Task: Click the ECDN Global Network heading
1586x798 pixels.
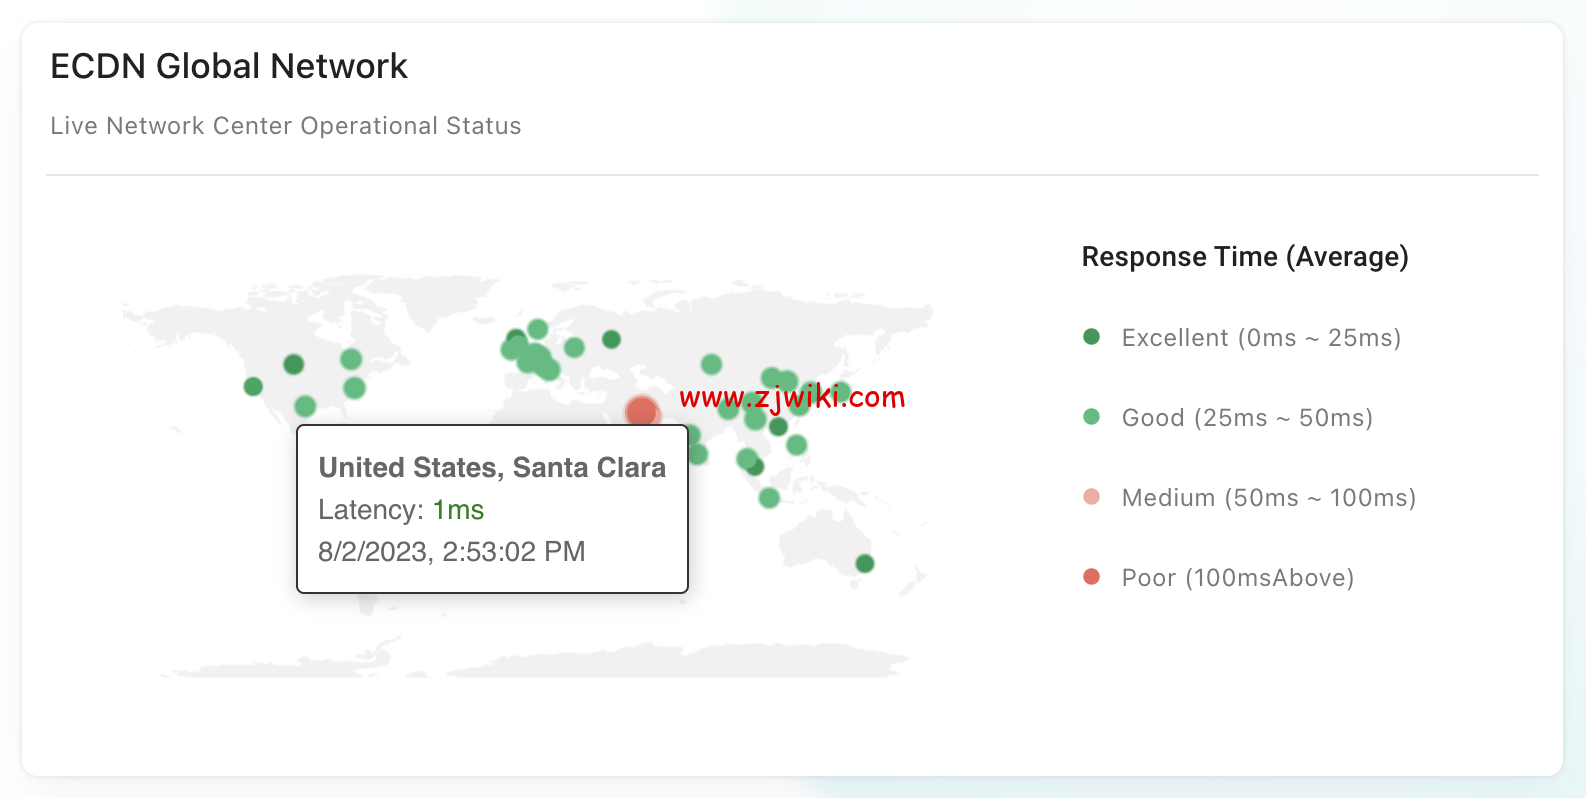Action: (x=229, y=66)
